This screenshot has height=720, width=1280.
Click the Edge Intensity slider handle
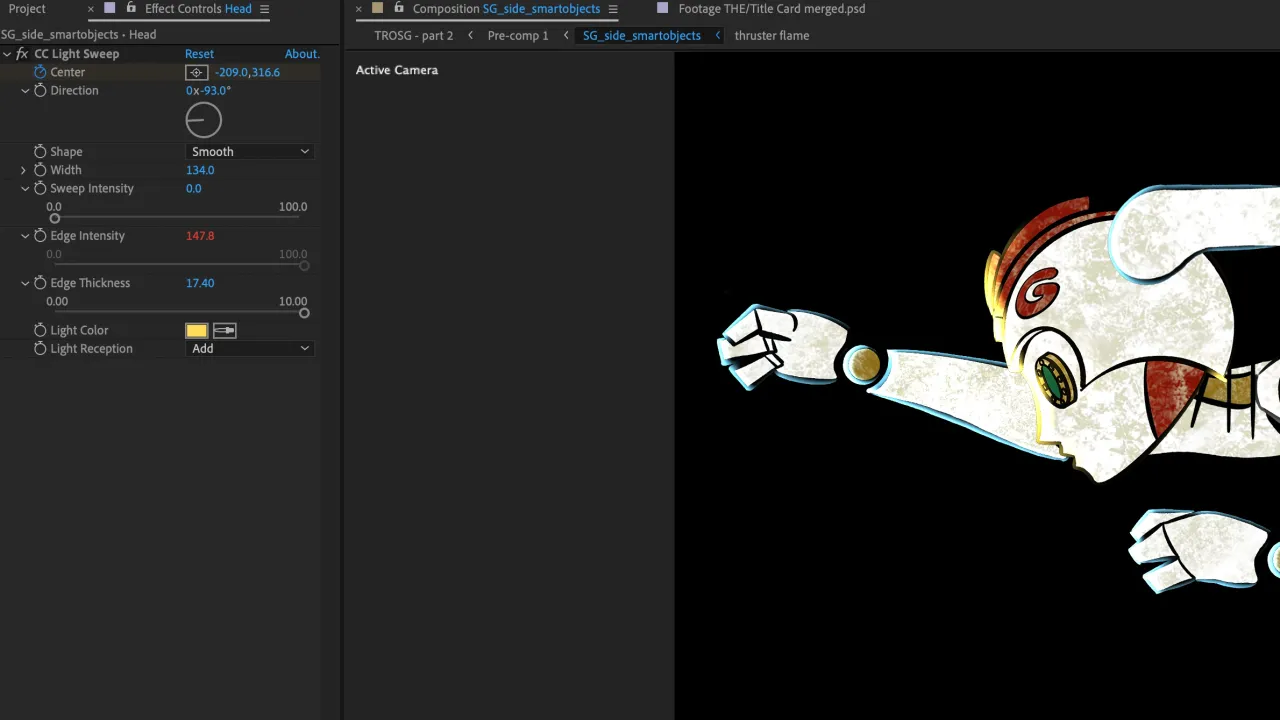pos(304,265)
